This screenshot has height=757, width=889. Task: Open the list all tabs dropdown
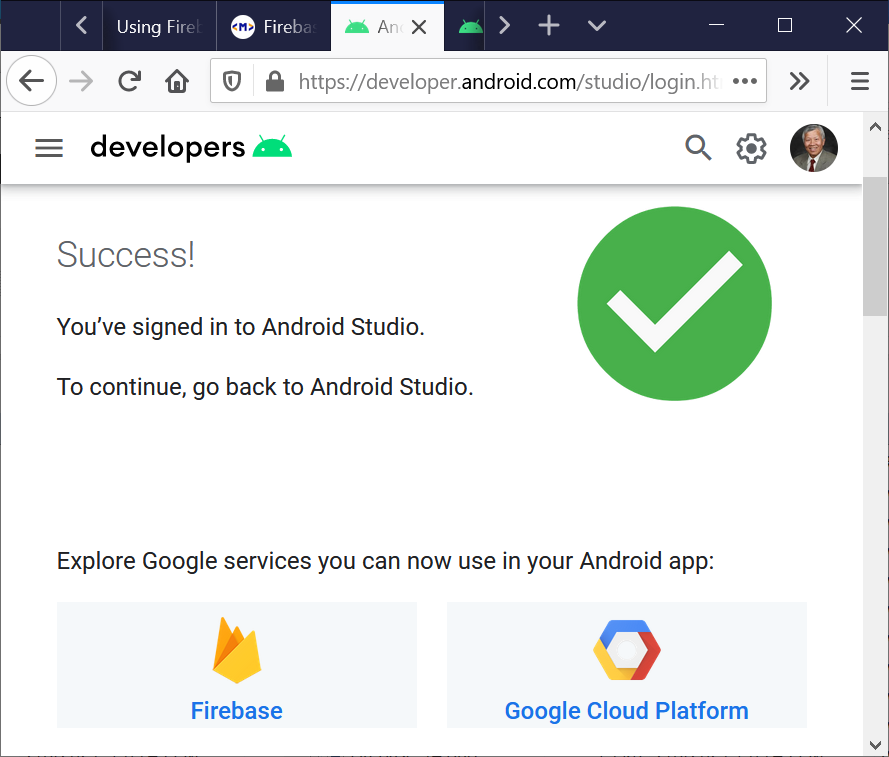[x=597, y=26]
